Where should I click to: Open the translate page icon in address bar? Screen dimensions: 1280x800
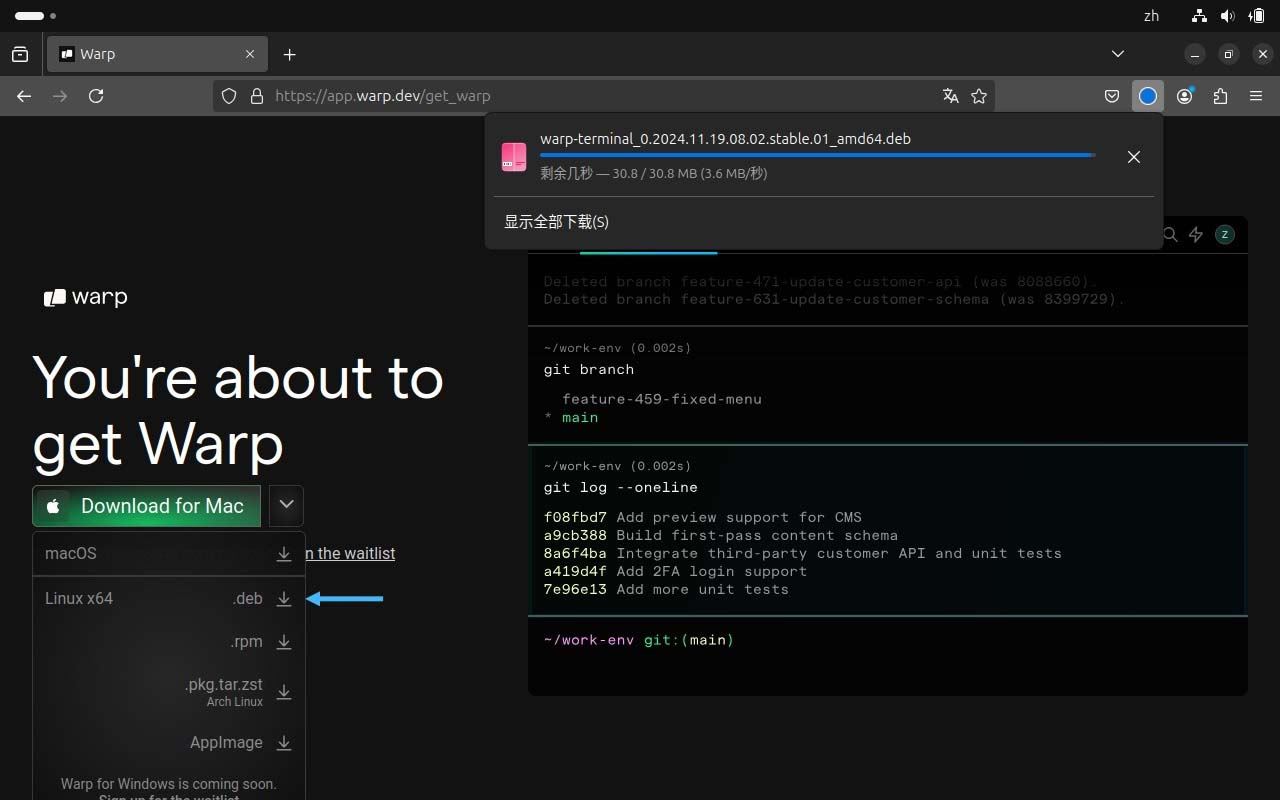pos(950,96)
